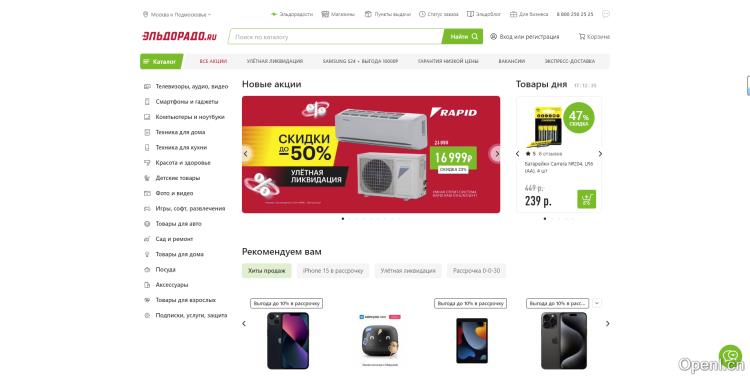Click the Техника для кухни sidebar icon
The height and width of the screenshot is (376, 750).
click(147, 147)
